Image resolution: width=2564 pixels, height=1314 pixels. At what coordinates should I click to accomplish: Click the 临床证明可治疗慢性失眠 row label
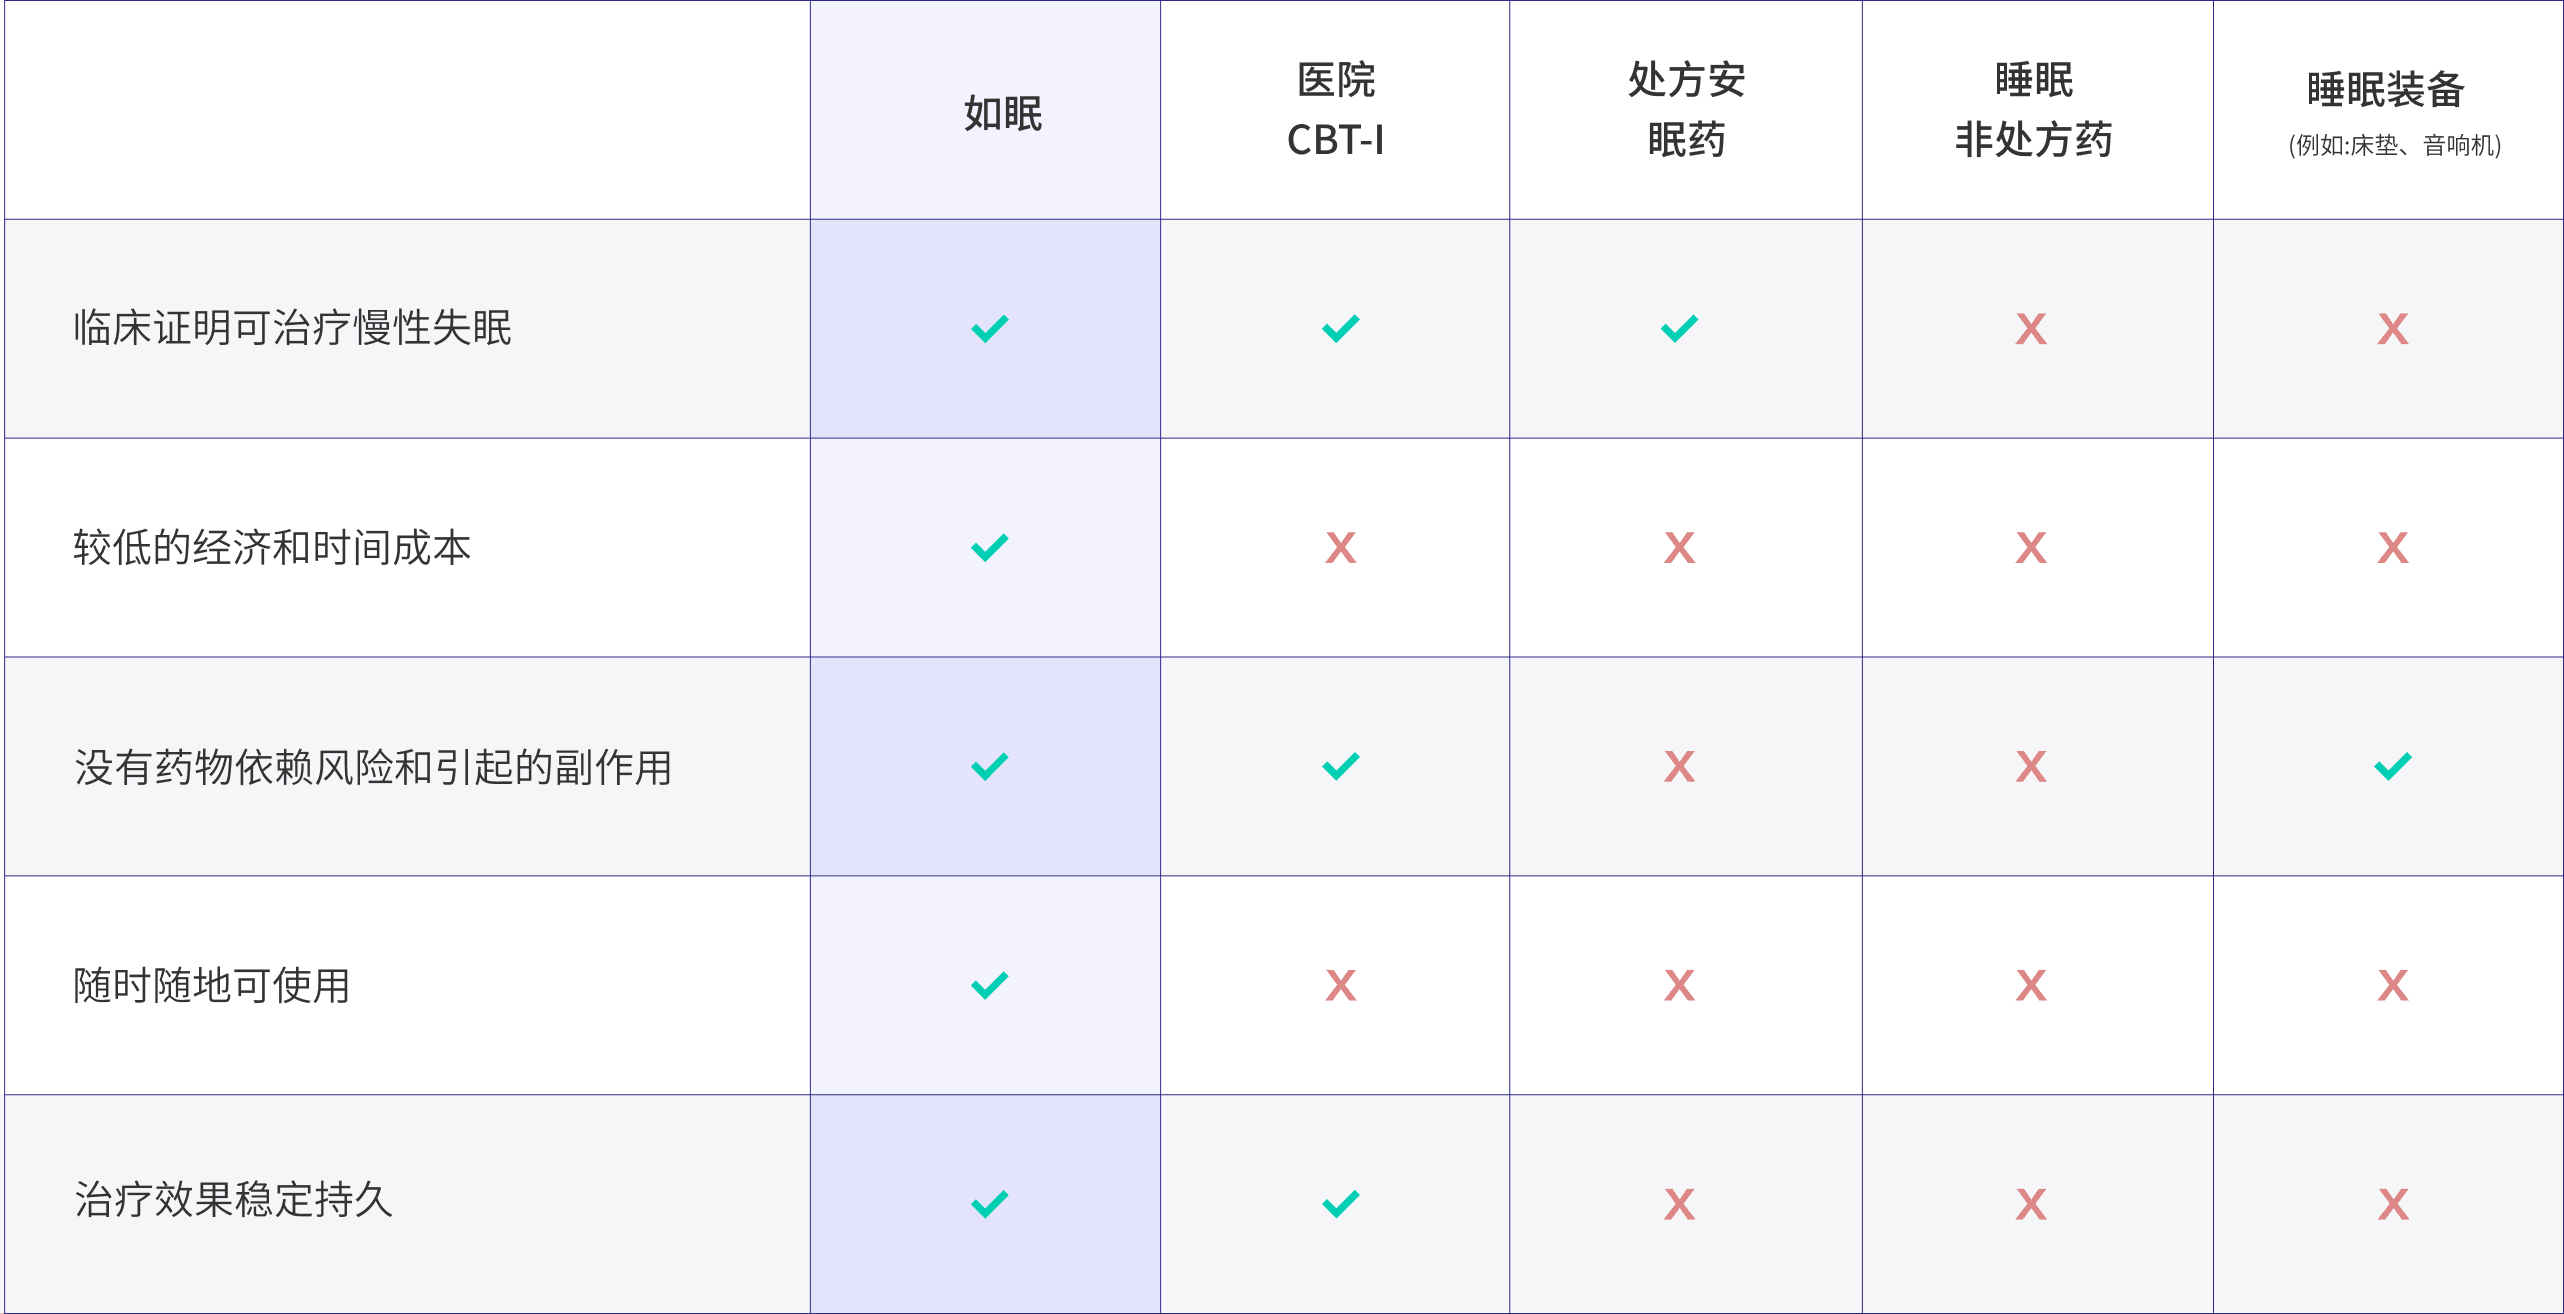(x=292, y=328)
